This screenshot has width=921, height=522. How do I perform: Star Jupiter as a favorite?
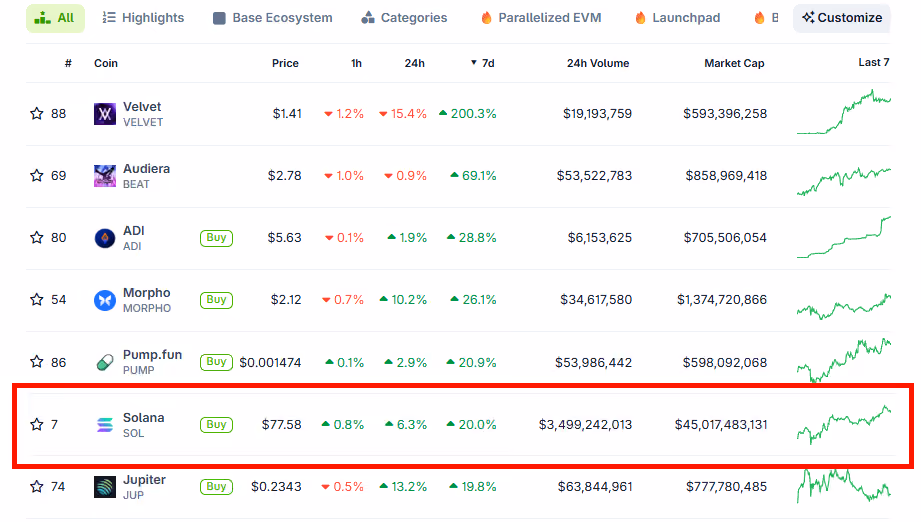(36, 486)
